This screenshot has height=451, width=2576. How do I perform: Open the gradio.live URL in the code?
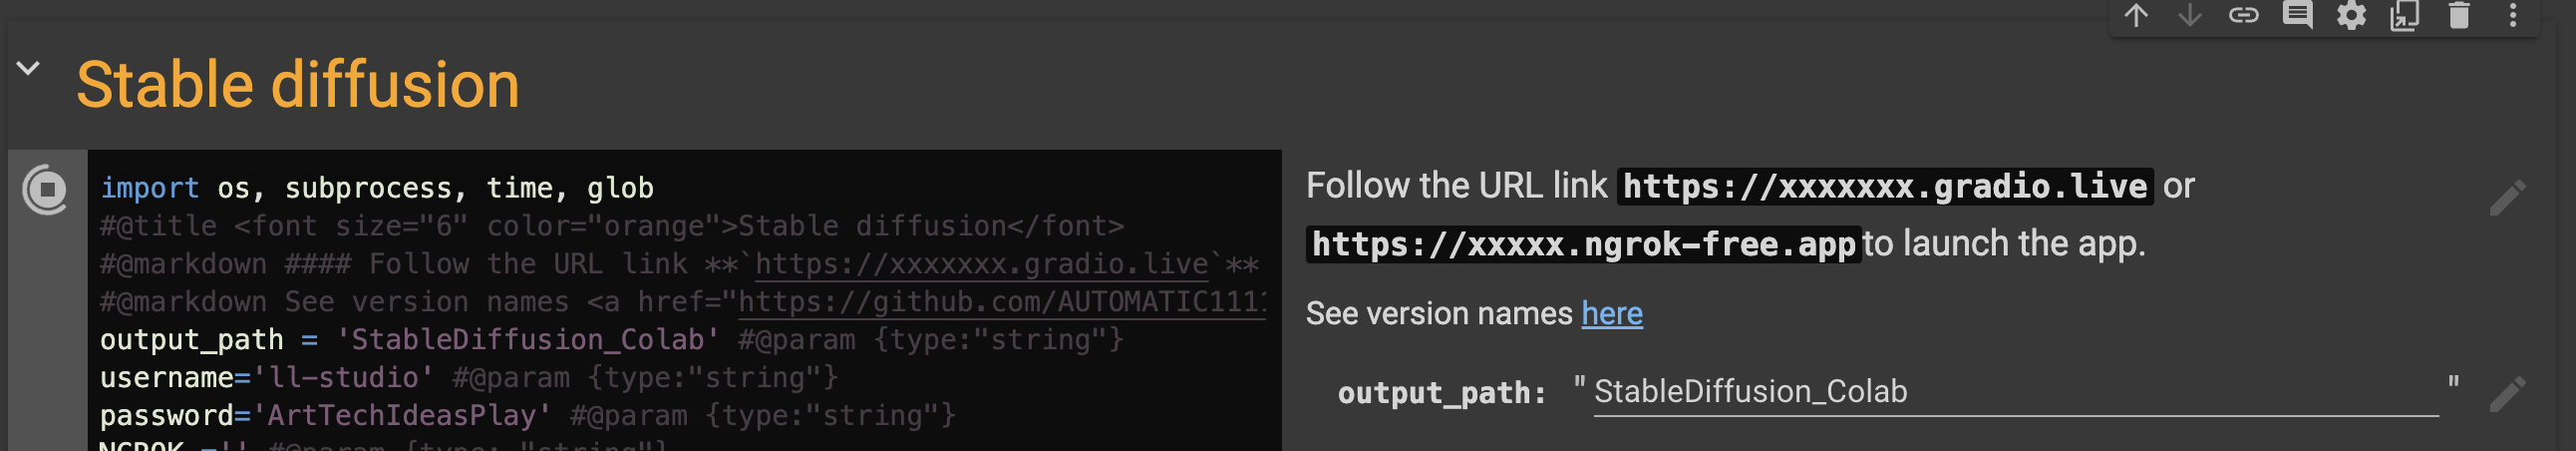[x=980, y=264]
